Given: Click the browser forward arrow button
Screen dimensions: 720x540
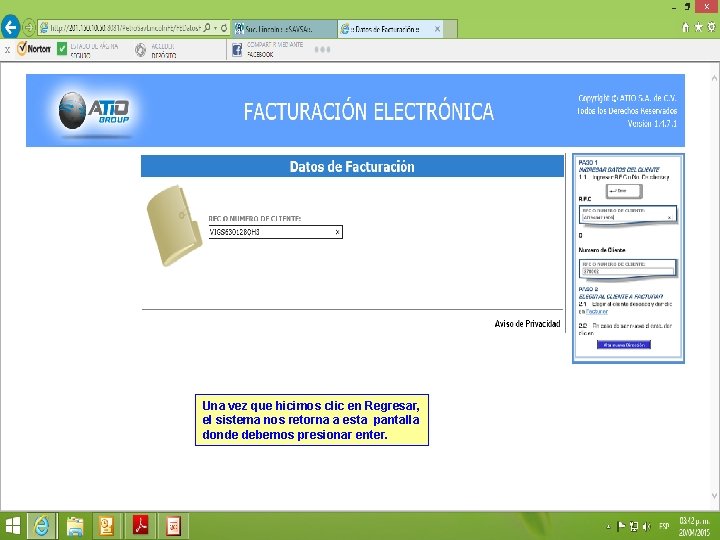Looking at the screenshot, I should (28, 28).
